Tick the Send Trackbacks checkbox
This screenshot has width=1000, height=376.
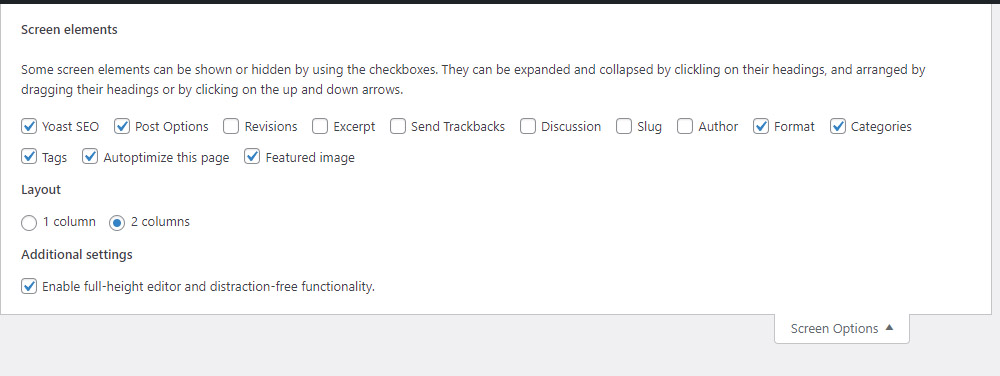(x=398, y=126)
